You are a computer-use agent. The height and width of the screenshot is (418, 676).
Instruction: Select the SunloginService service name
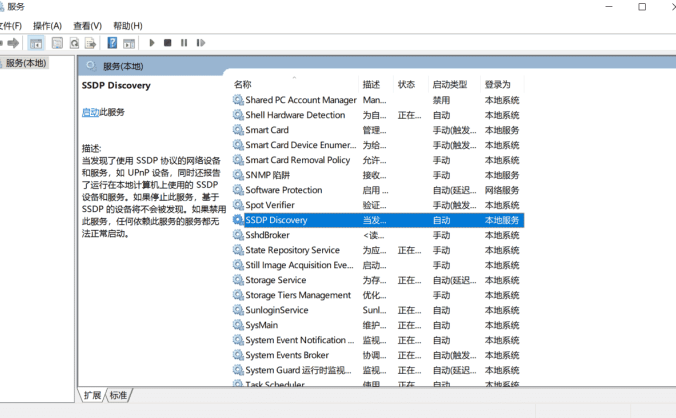click(x=277, y=310)
